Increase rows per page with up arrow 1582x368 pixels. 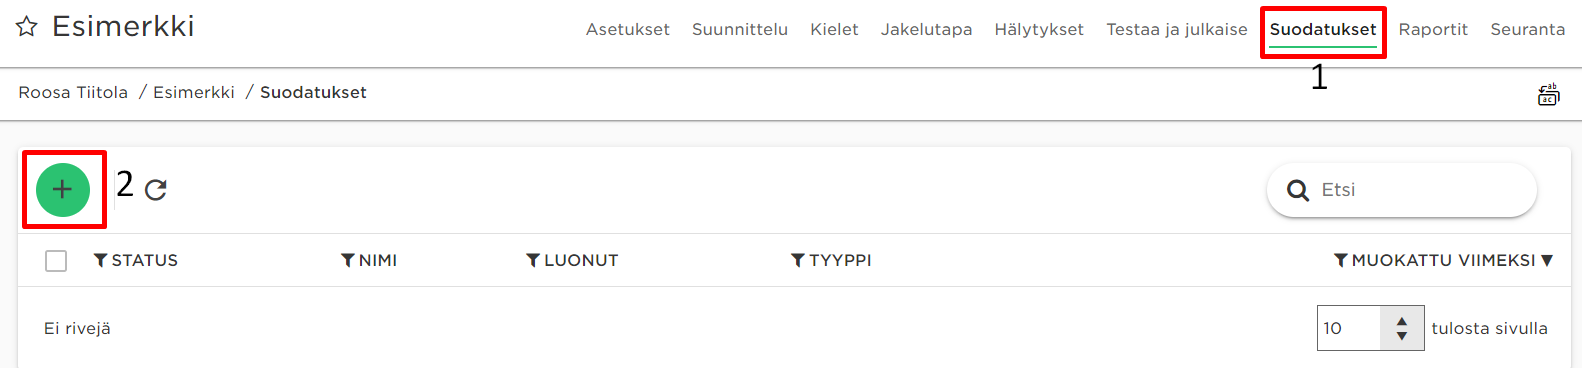coord(1402,321)
